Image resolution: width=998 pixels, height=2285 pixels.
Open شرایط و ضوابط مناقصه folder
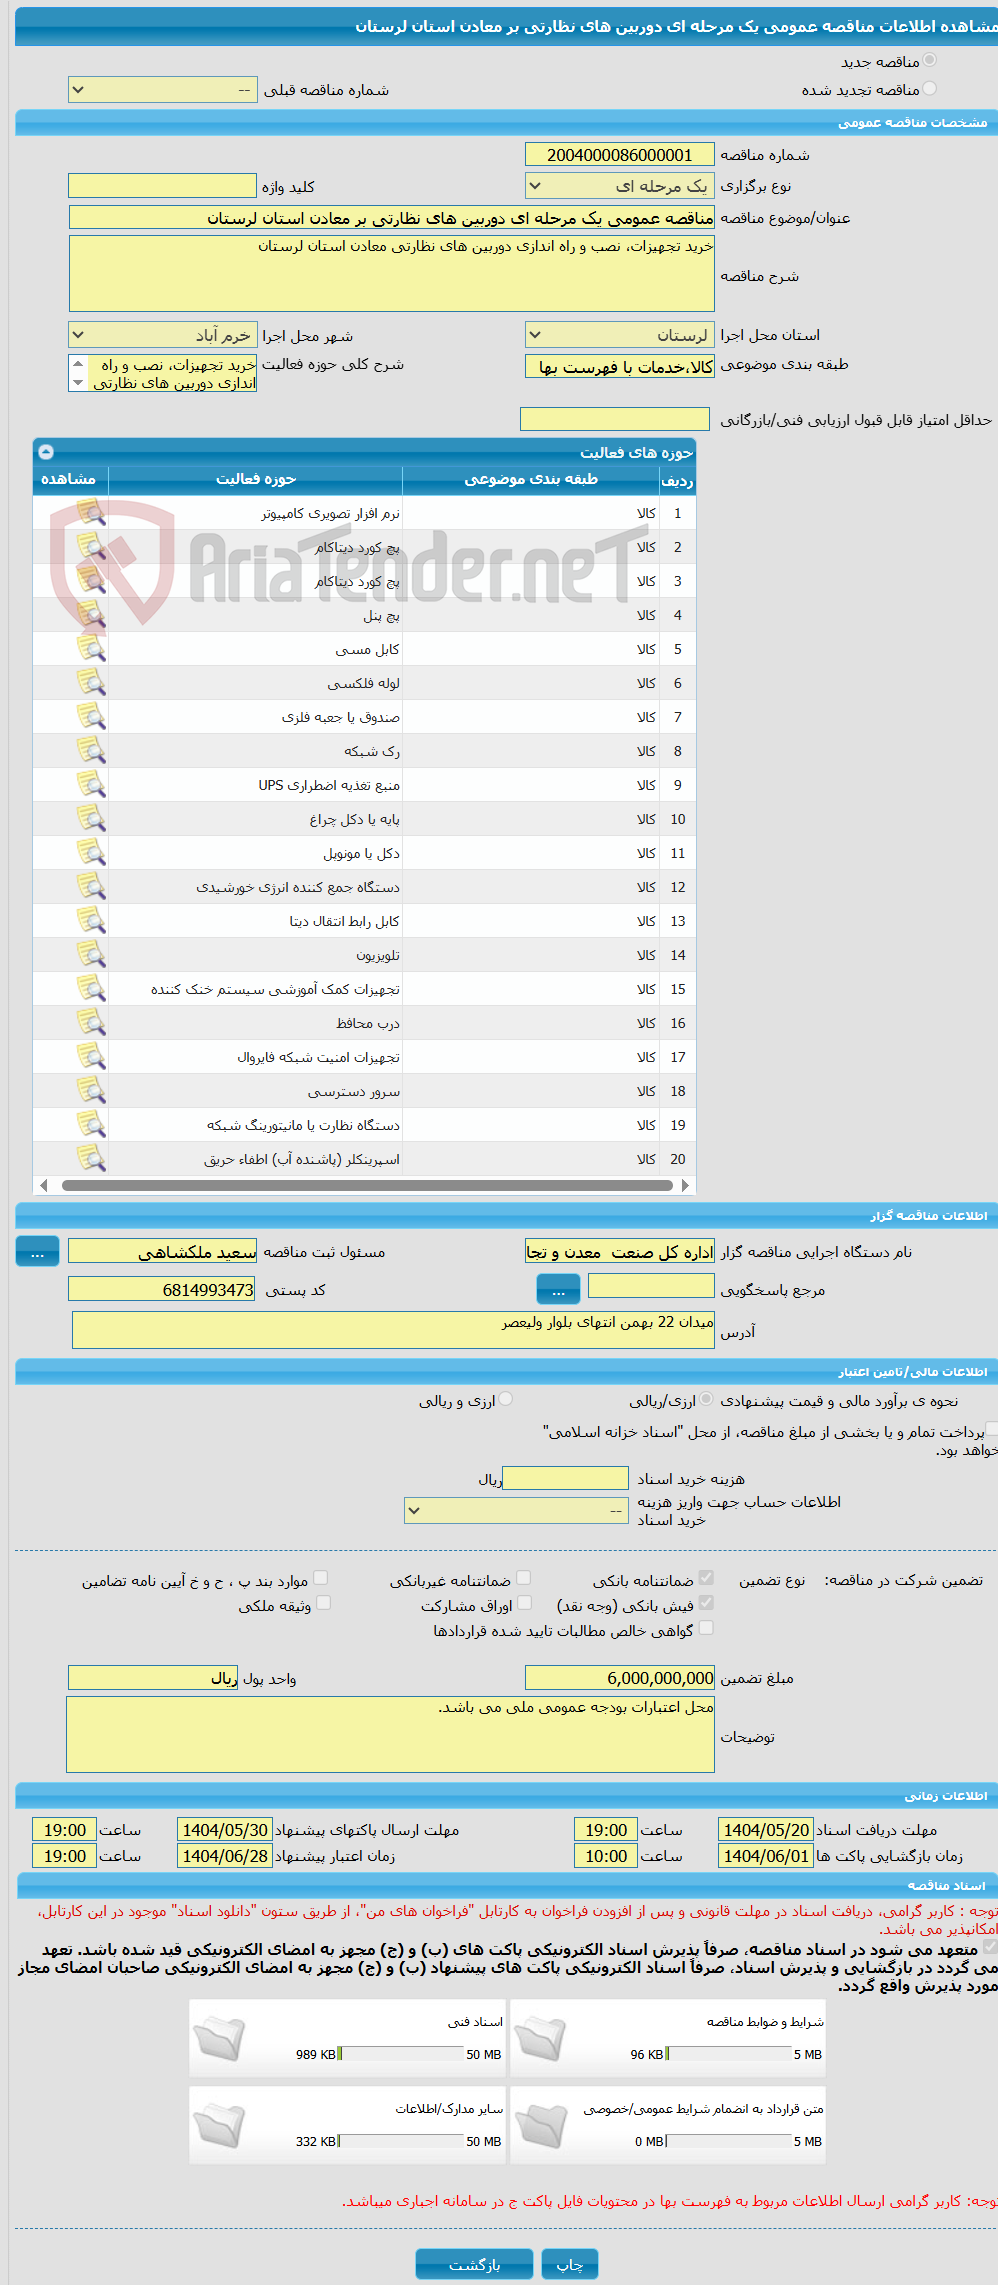pyautogui.click(x=540, y=2040)
